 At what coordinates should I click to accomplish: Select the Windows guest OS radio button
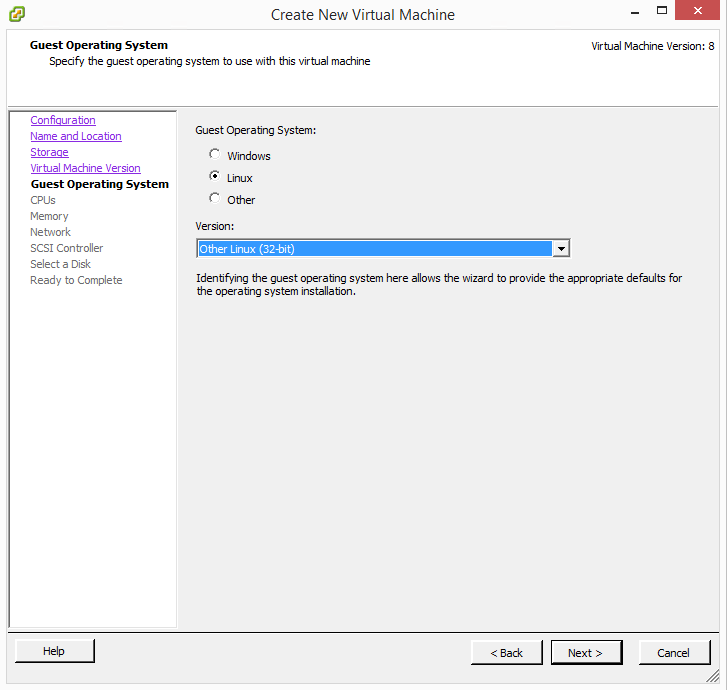[x=214, y=154]
